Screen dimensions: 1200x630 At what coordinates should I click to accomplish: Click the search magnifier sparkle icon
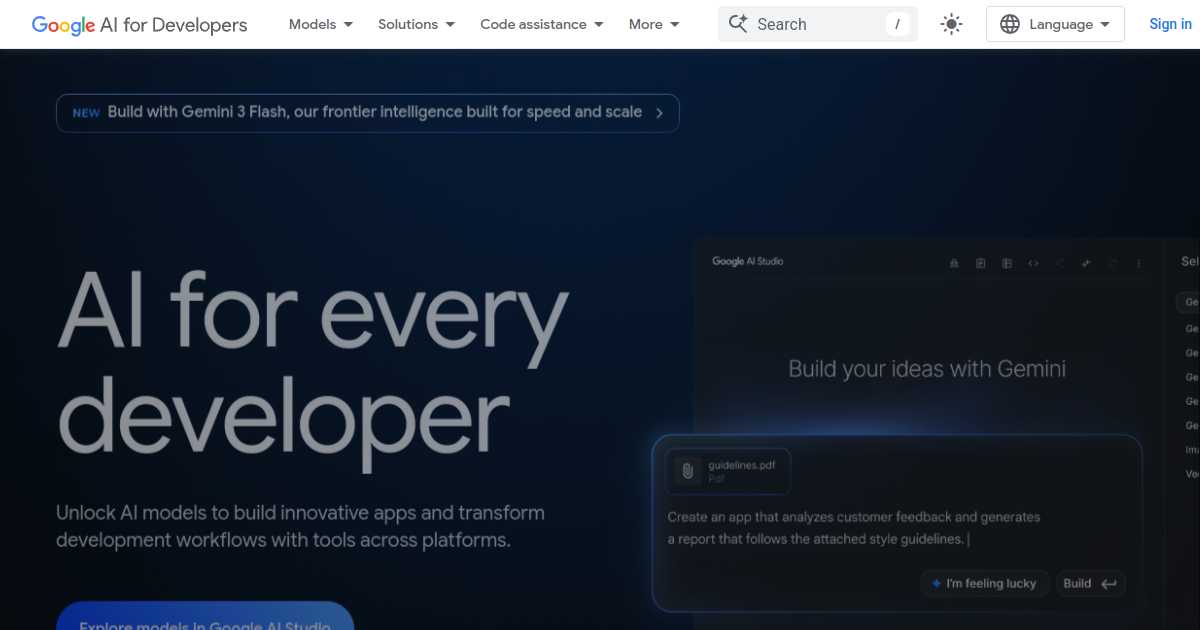click(x=738, y=24)
